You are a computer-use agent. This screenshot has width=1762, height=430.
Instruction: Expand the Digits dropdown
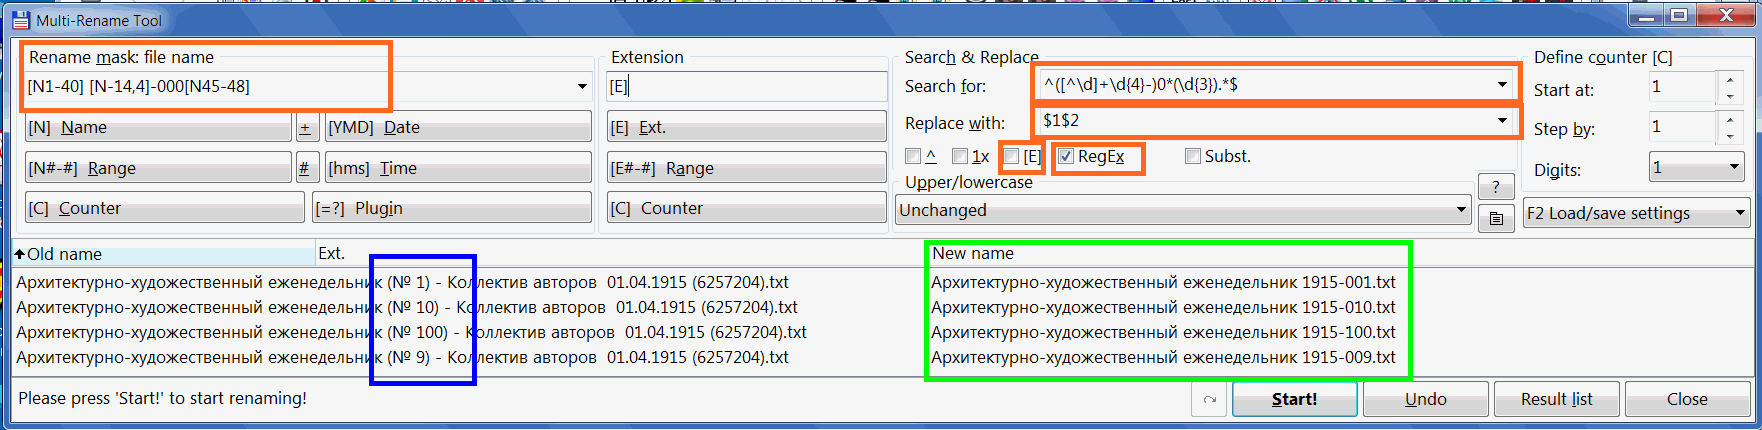click(x=1734, y=168)
